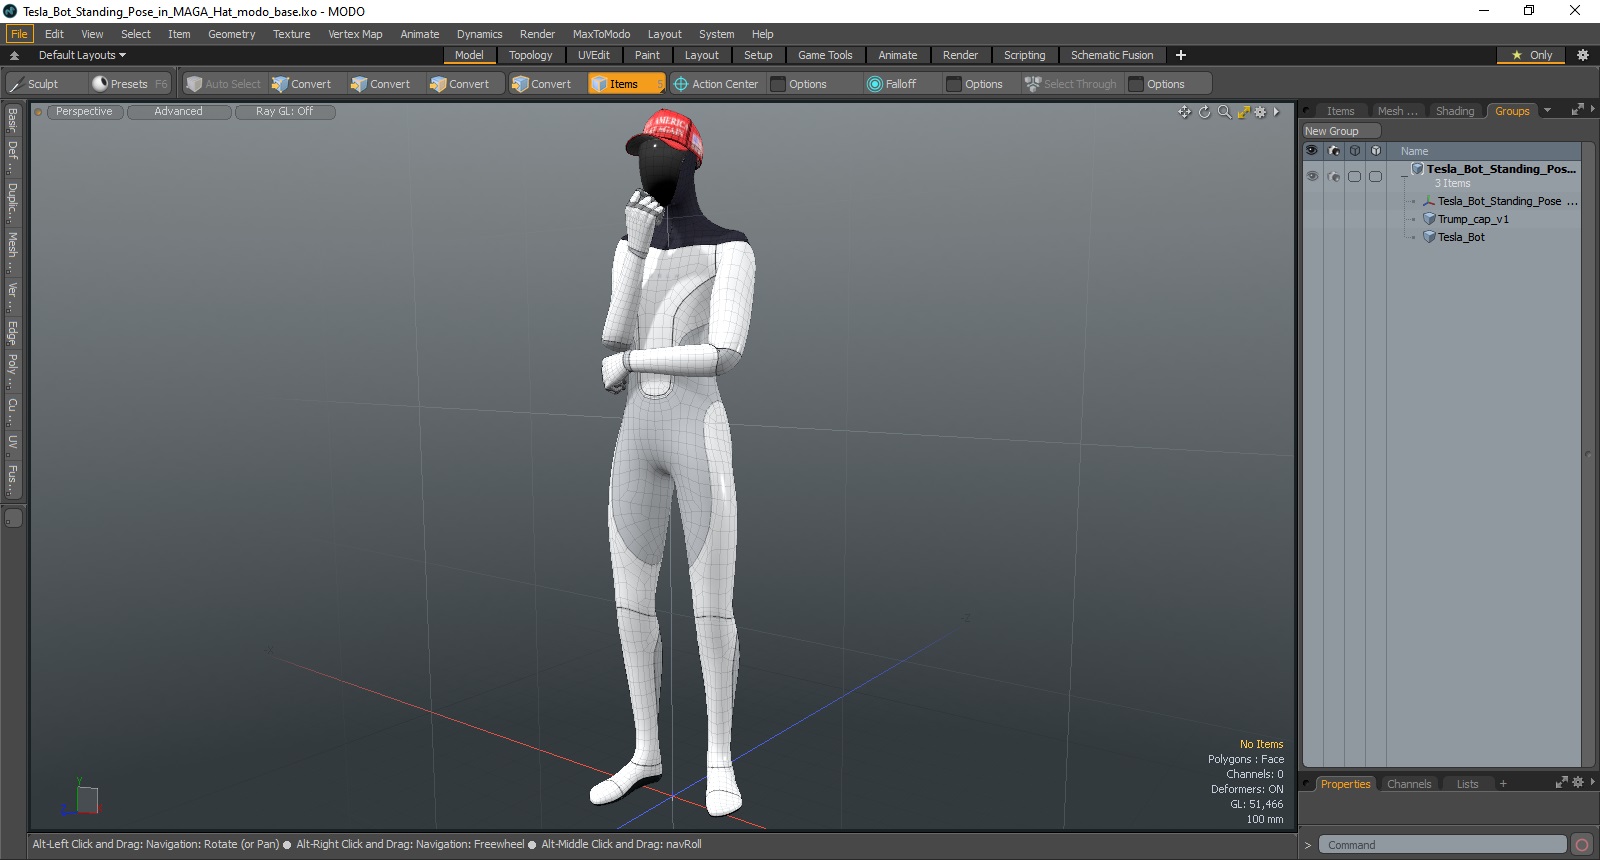The image size is (1600, 860).
Task: Switch to the Channels tab
Action: [1409, 784]
